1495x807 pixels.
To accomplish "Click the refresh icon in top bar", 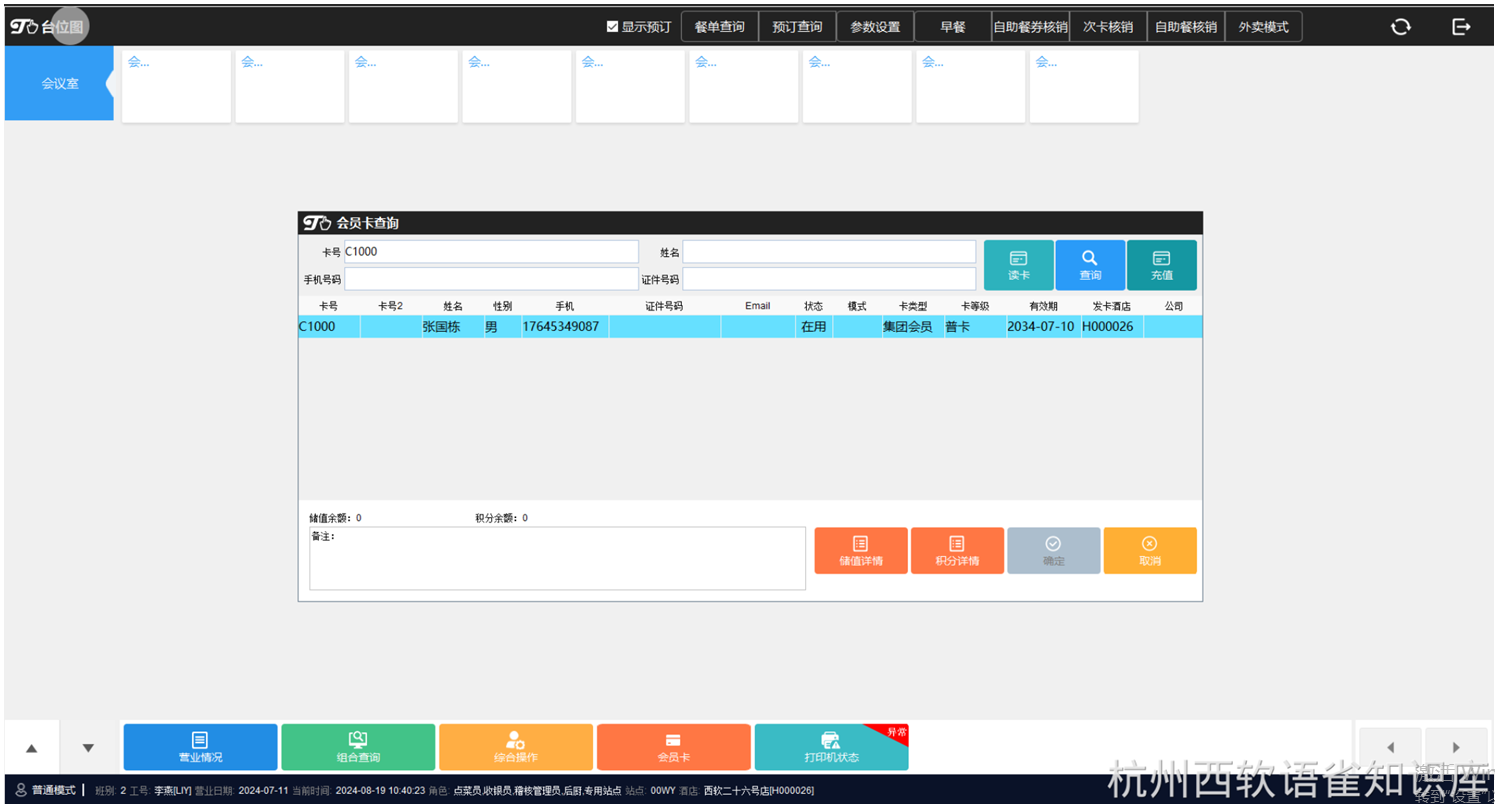I will pyautogui.click(x=1401, y=27).
